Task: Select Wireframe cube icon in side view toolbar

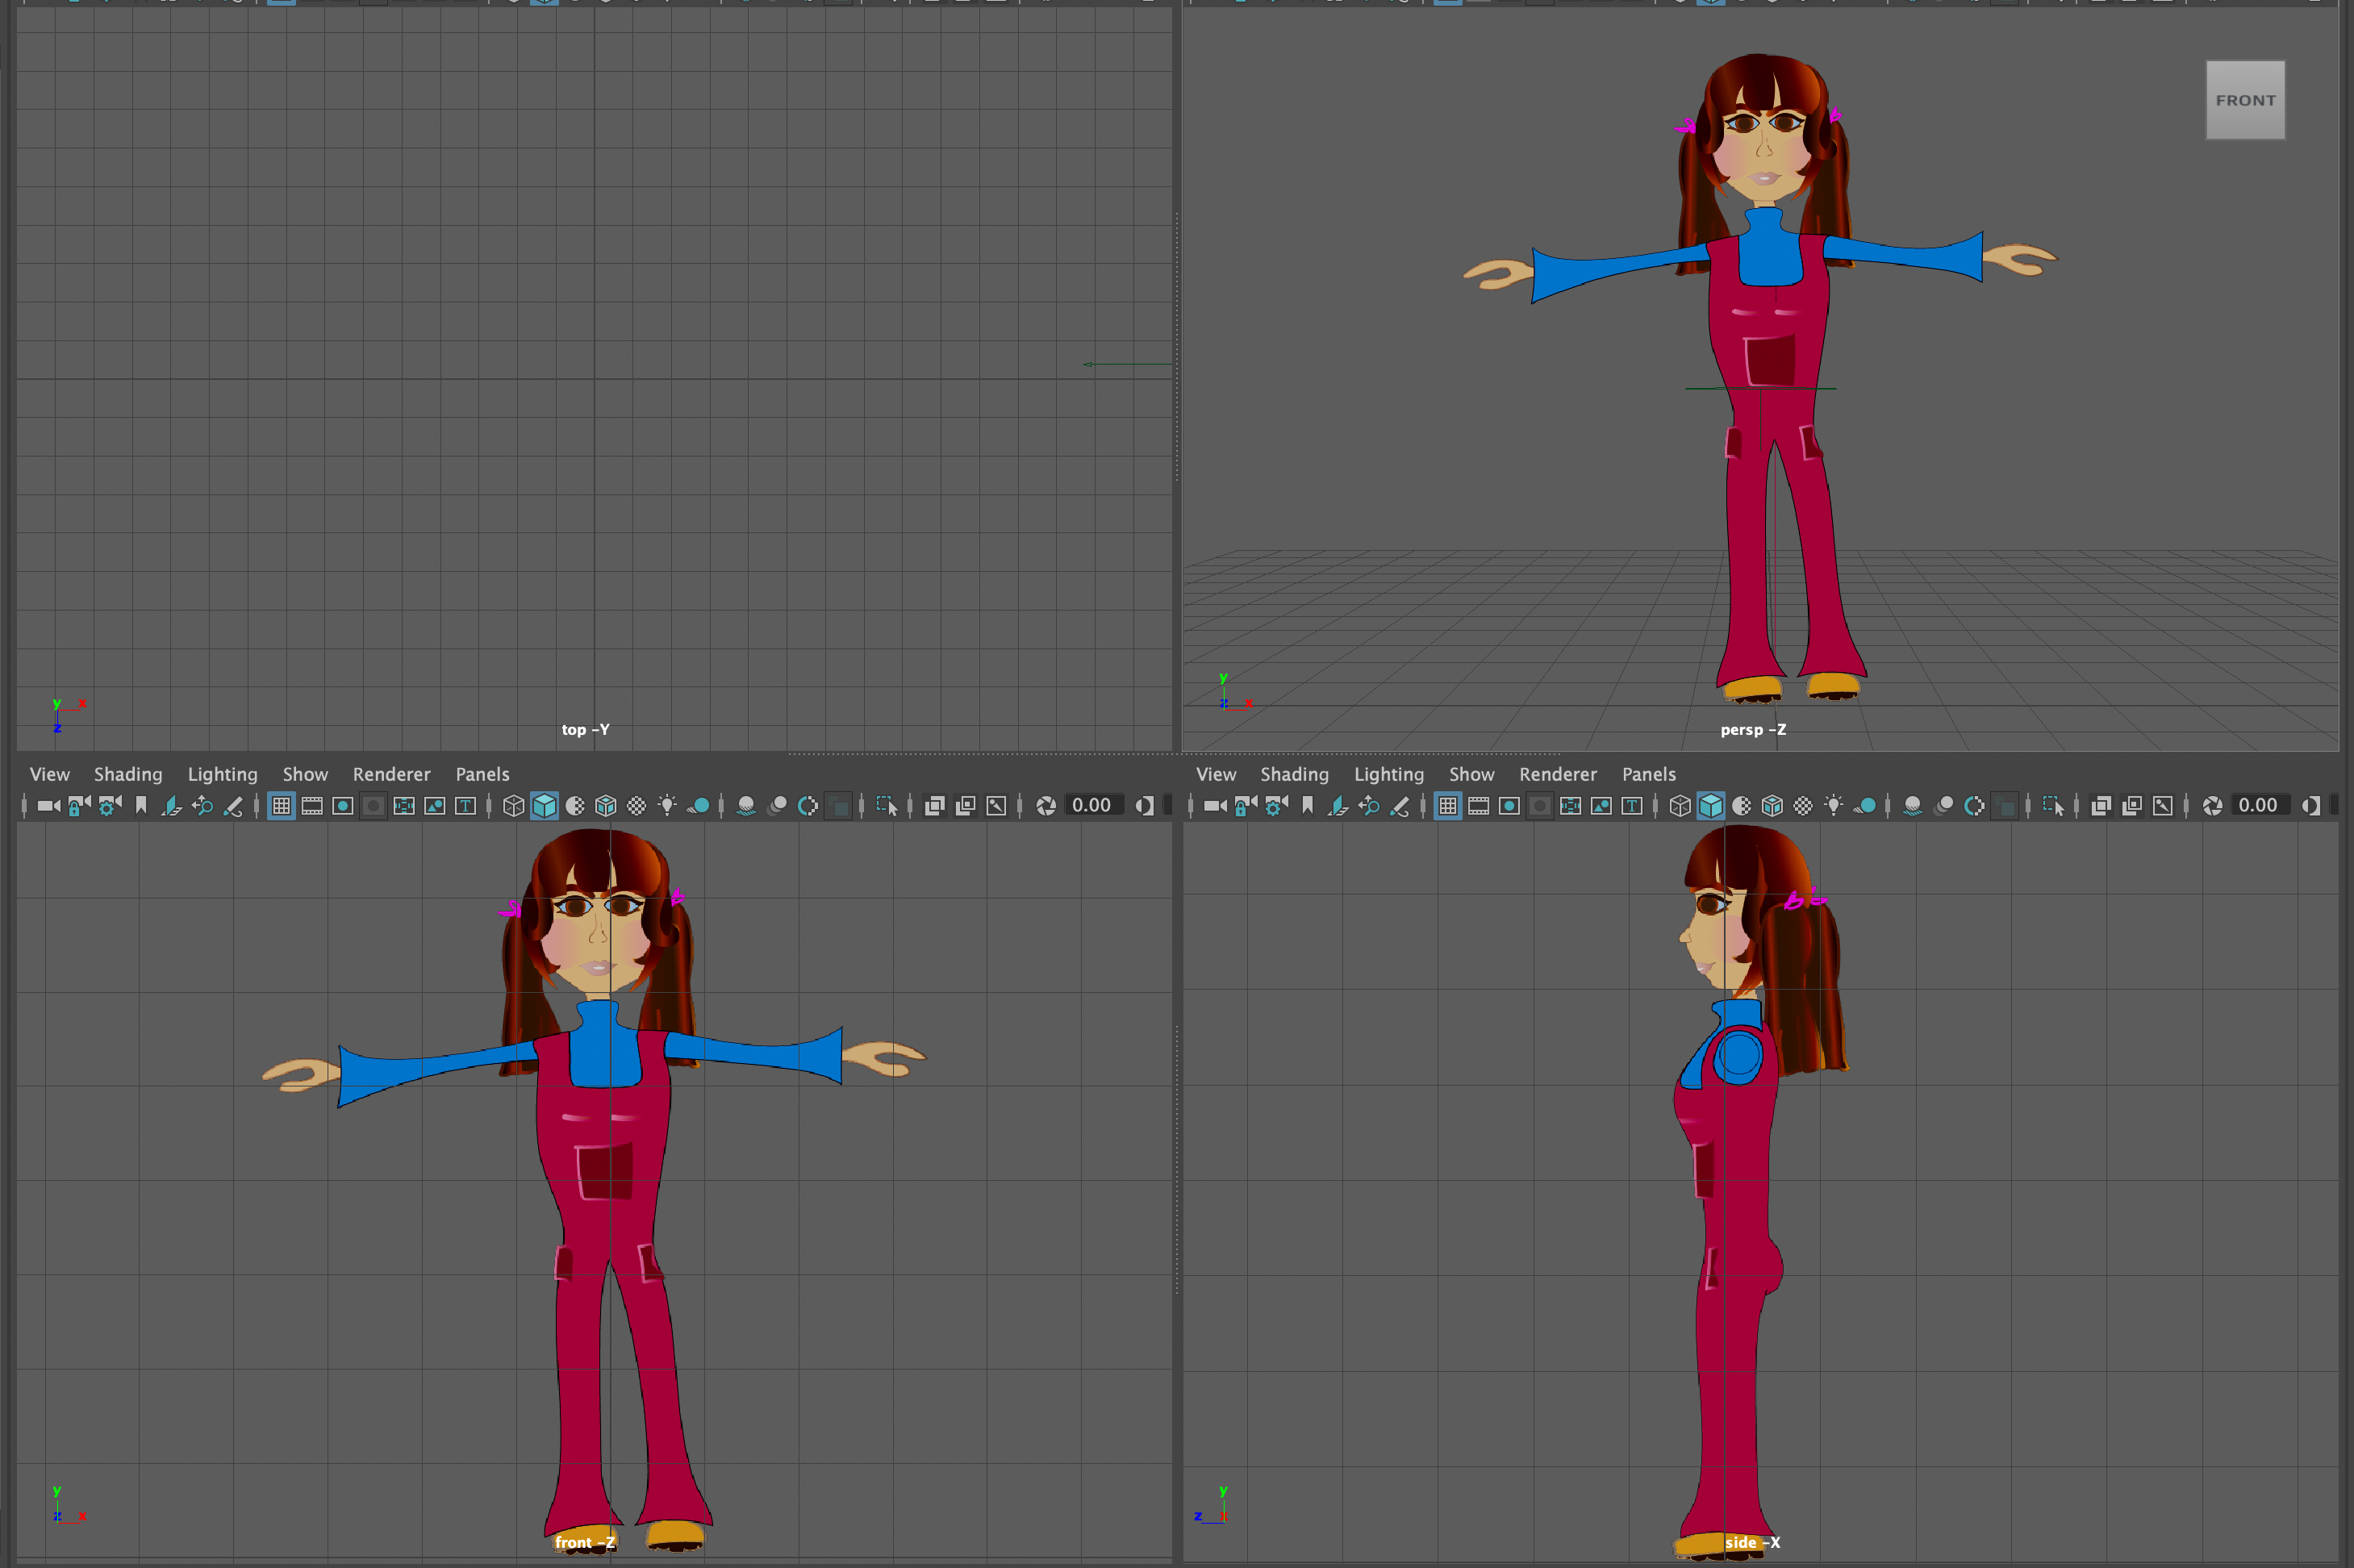Action: click(x=1680, y=806)
